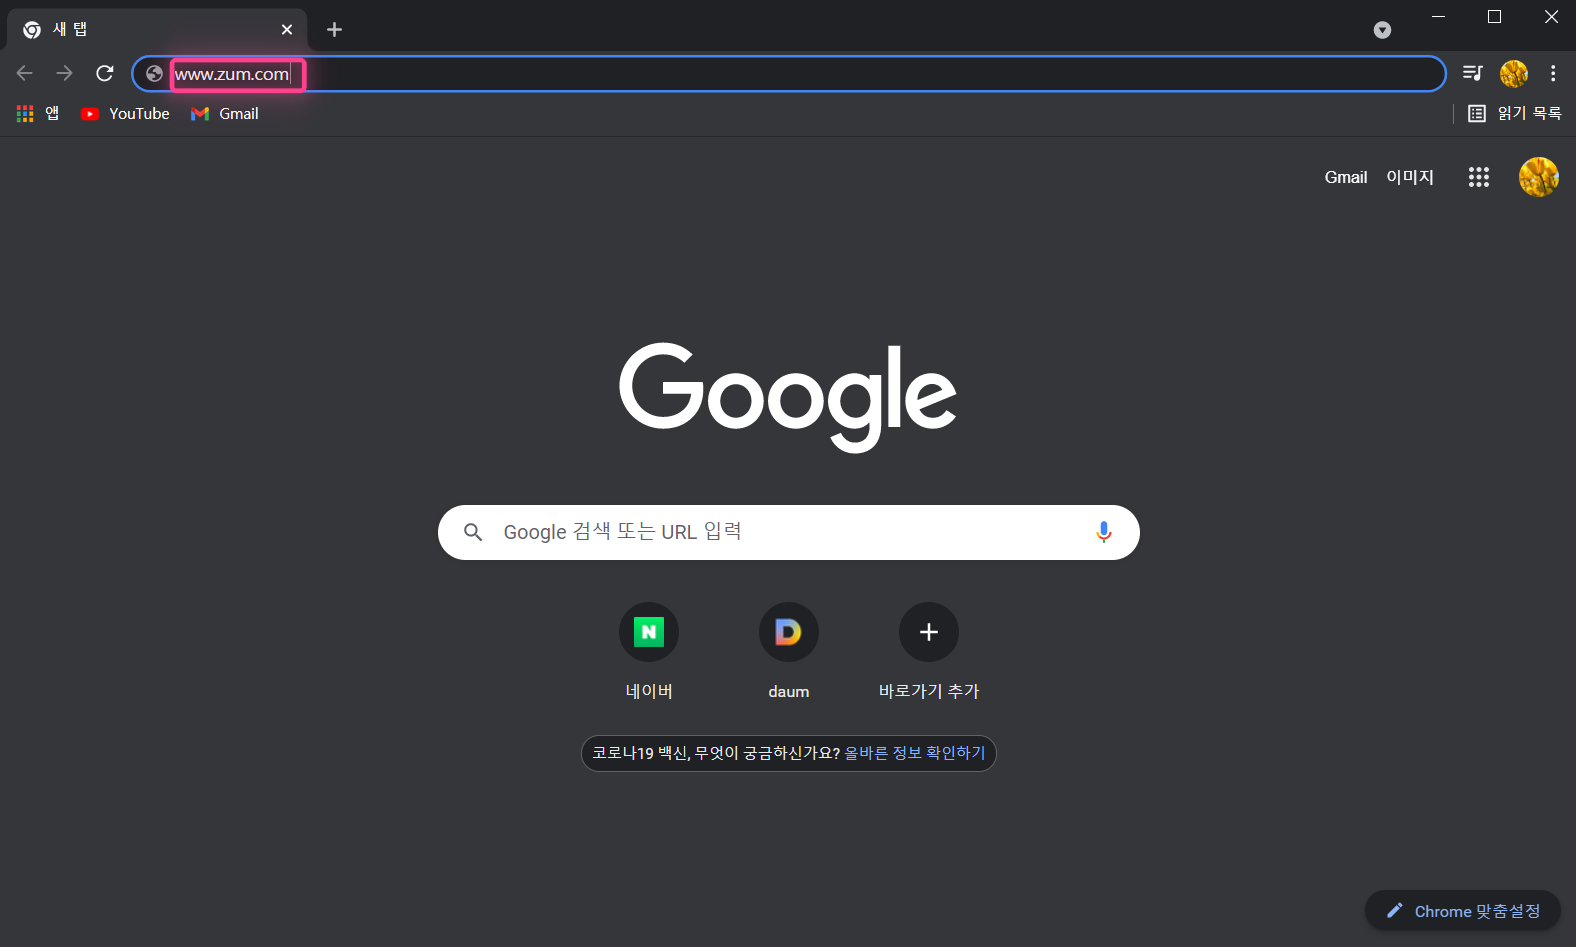The image size is (1576, 947).
Task: Click the globe site info icon
Action: pos(154,73)
